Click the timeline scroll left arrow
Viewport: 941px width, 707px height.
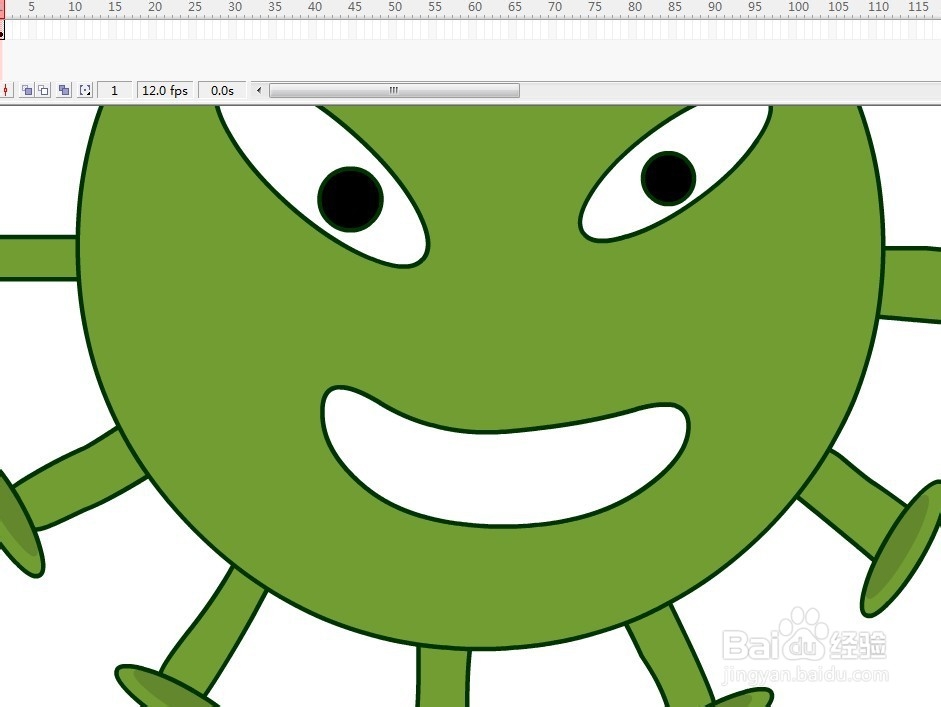259,91
